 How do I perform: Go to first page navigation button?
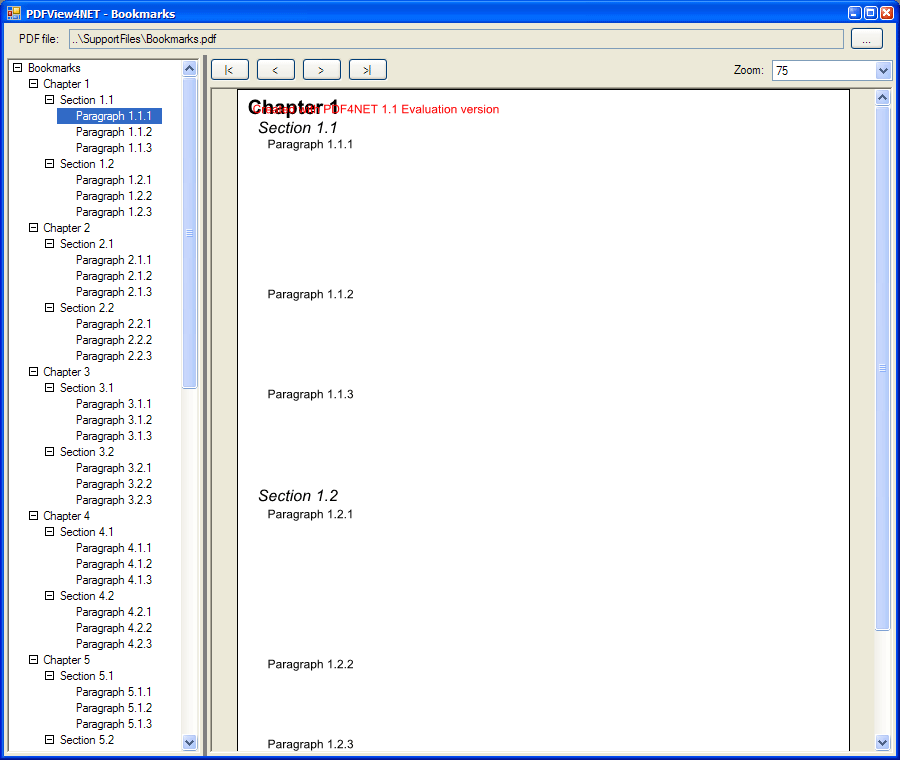click(229, 70)
